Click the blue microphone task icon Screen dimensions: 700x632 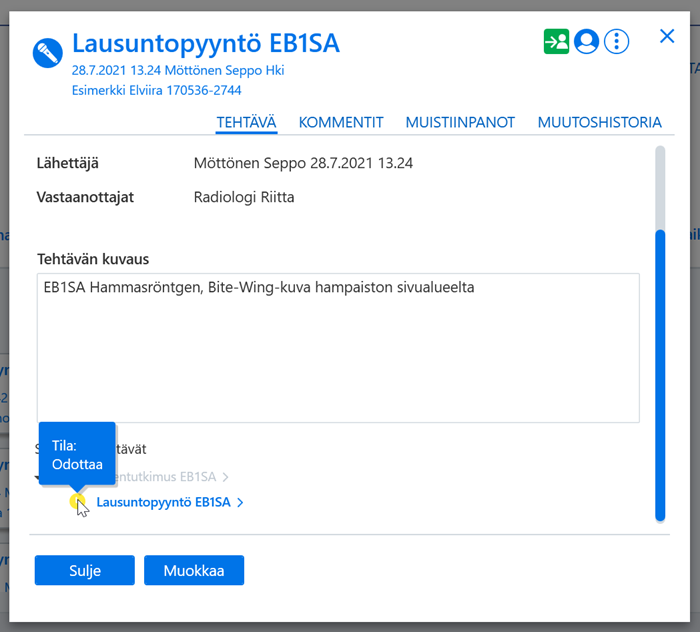point(48,53)
